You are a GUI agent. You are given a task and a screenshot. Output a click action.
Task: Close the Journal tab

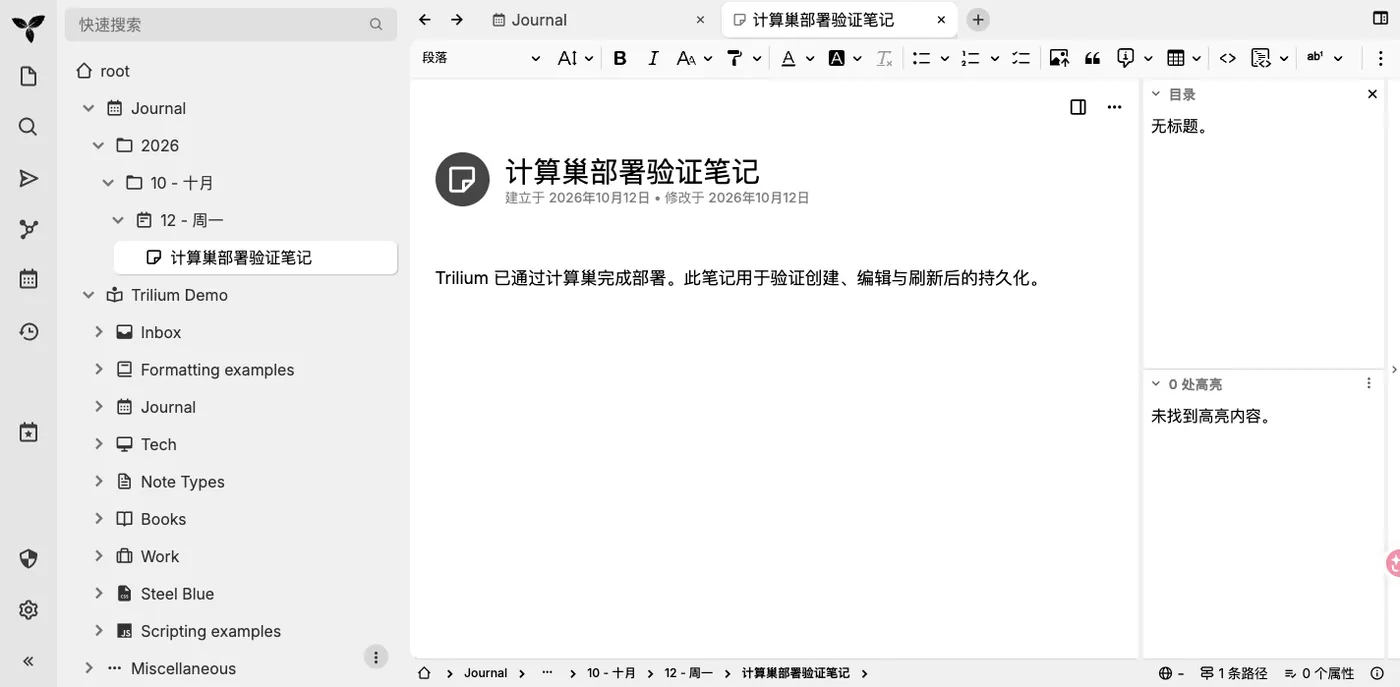click(701, 20)
